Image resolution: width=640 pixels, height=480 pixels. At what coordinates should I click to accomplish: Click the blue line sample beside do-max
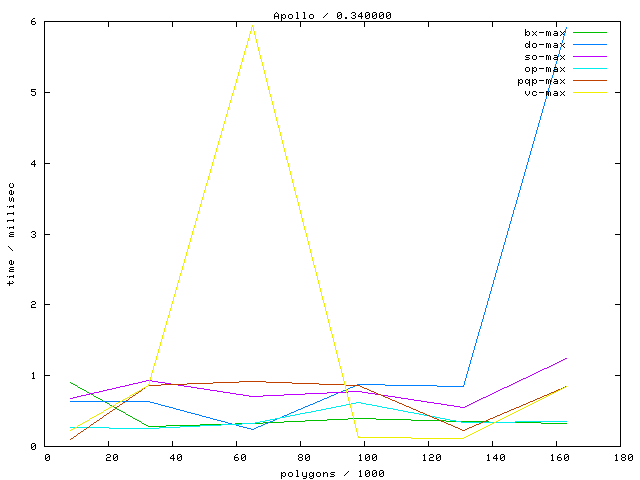point(590,45)
